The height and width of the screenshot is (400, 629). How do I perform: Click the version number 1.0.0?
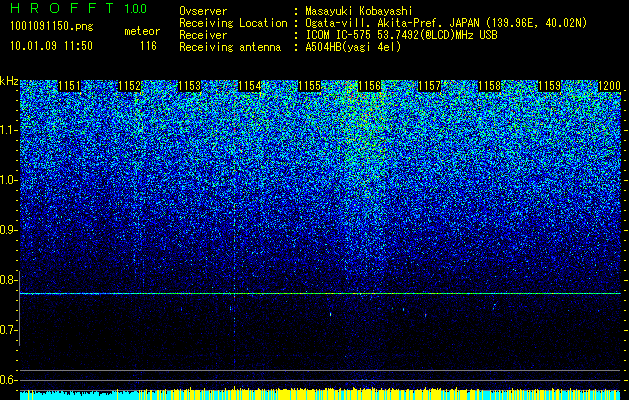(x=135, y=8)
